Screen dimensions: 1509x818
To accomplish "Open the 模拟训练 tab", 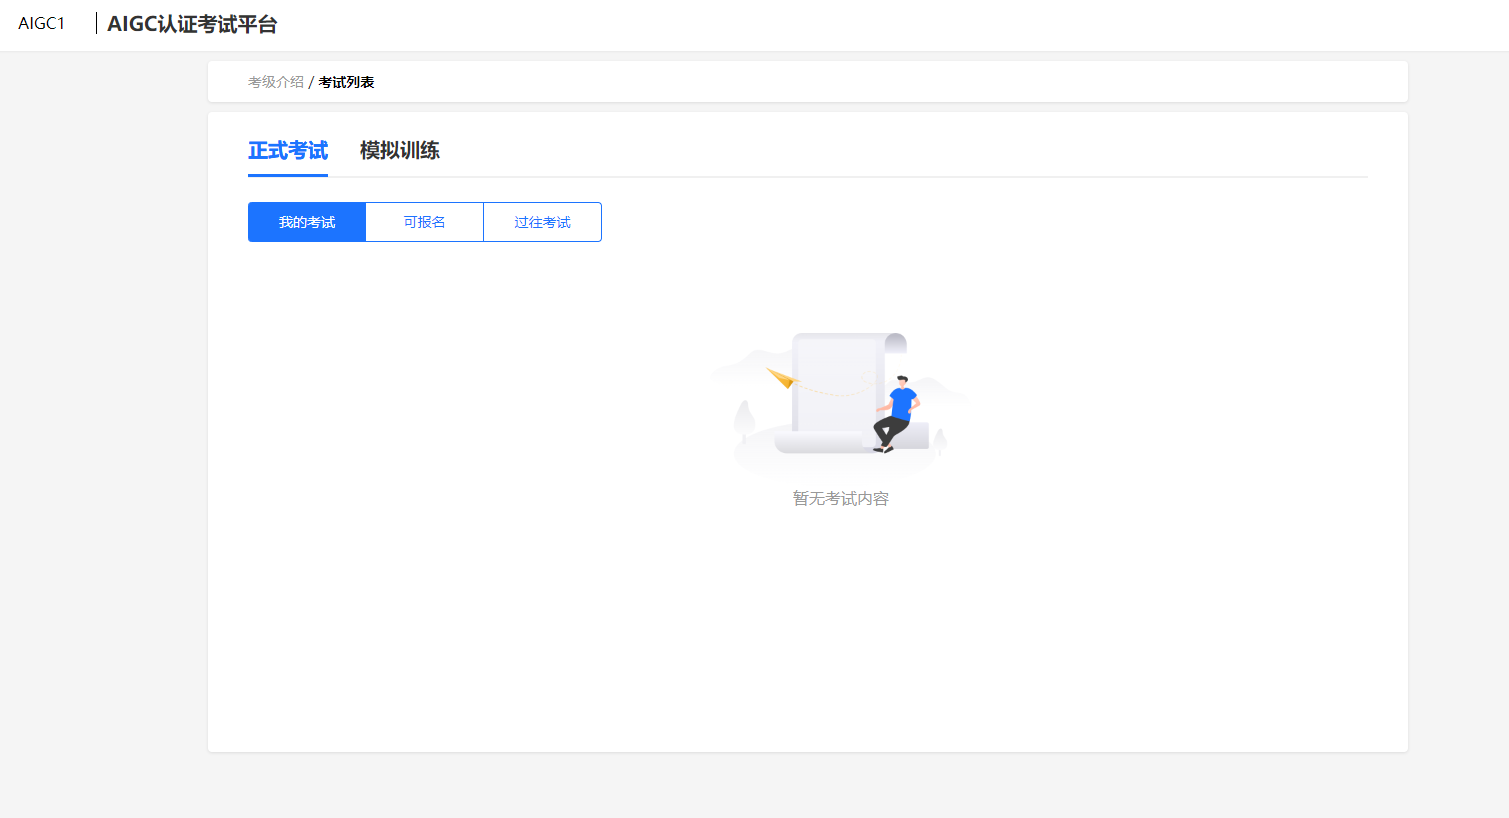I will [400, 151].
